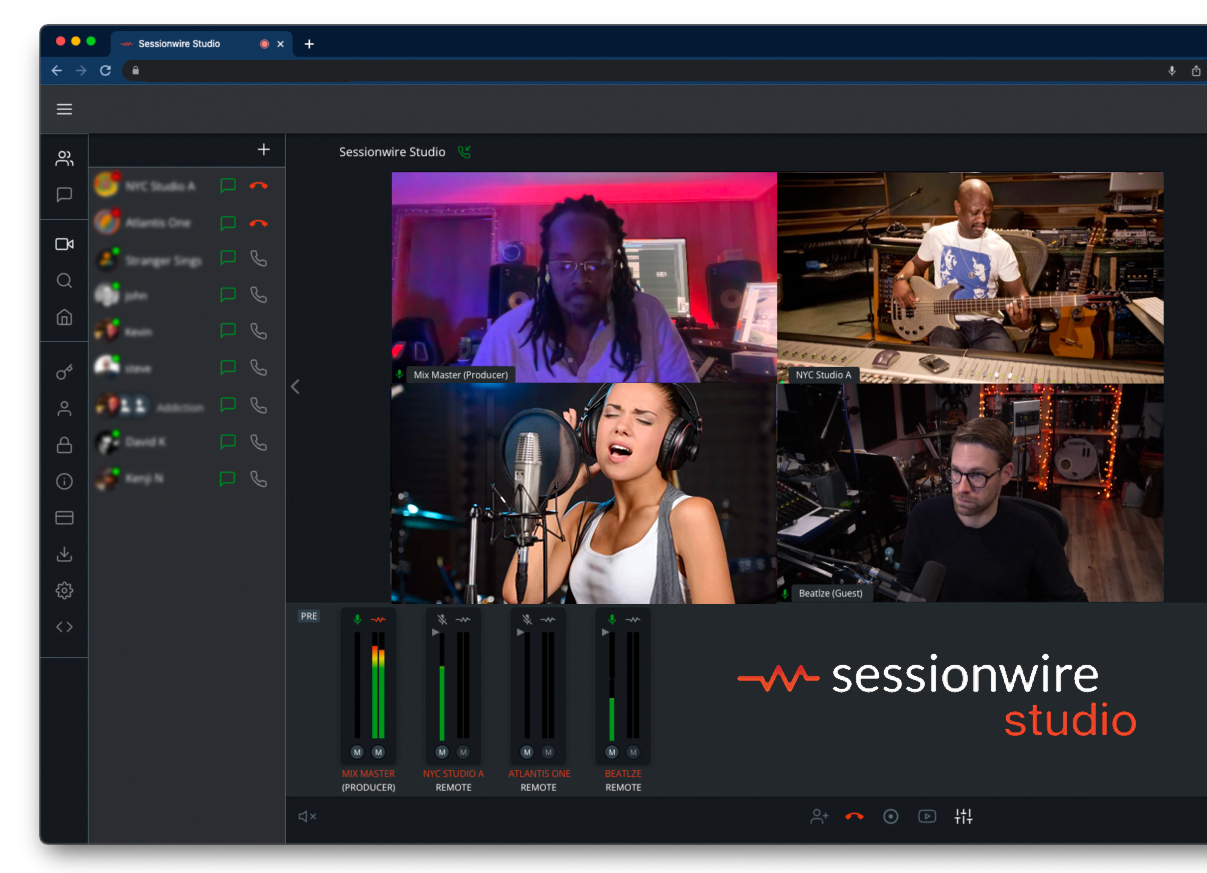Toggle speaker mute icon in bottom-left bar
This screenshot has width=1207, height=873.
point(307,817)
